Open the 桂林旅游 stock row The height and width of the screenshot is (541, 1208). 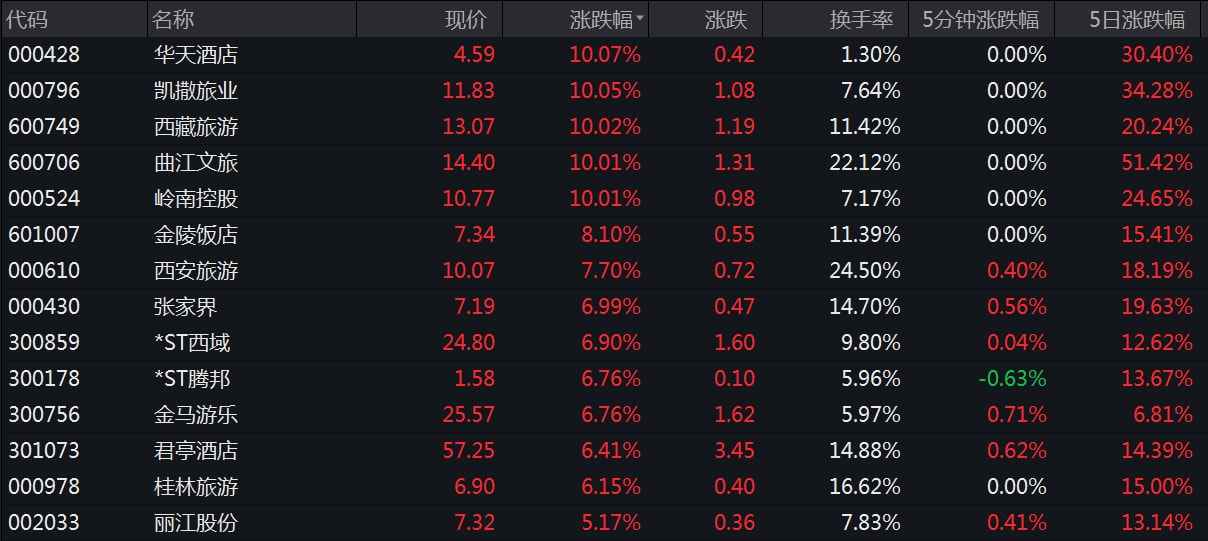tap(604, 487)
